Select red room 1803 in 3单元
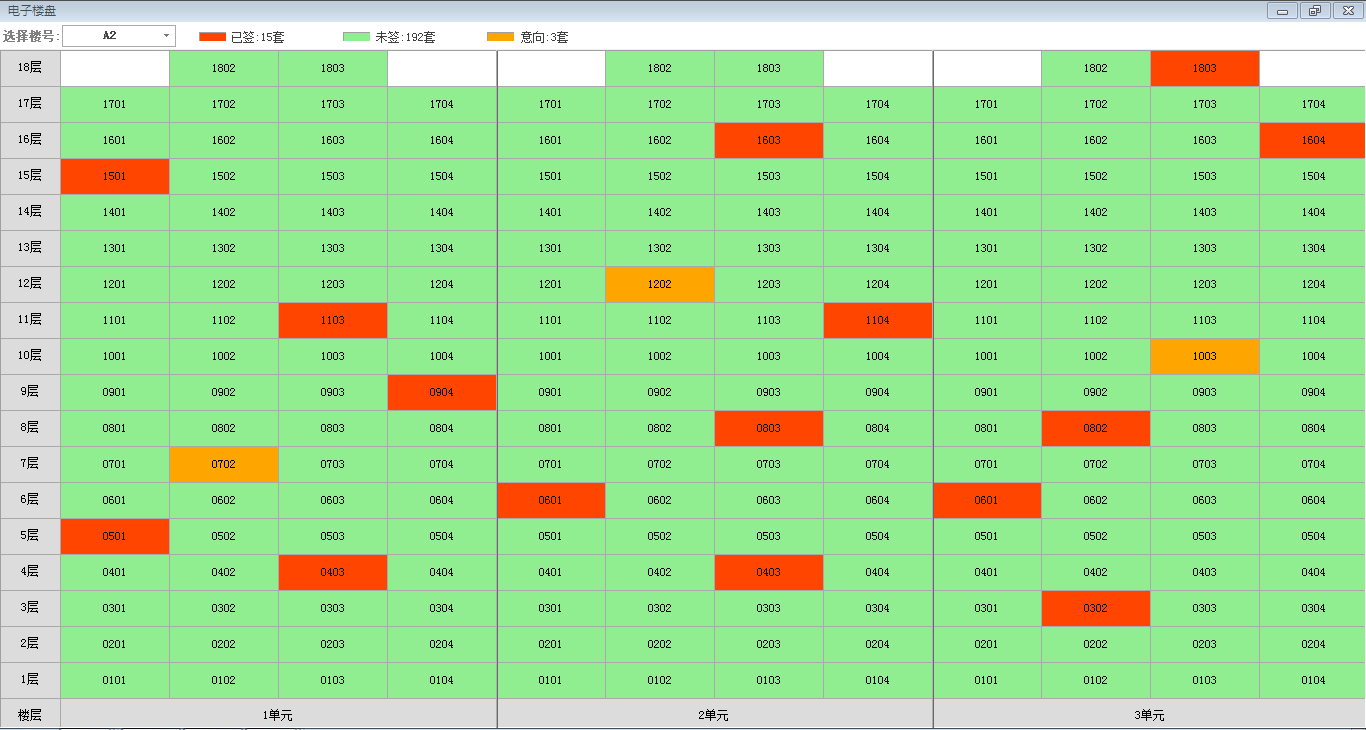 pos(1204,68)
